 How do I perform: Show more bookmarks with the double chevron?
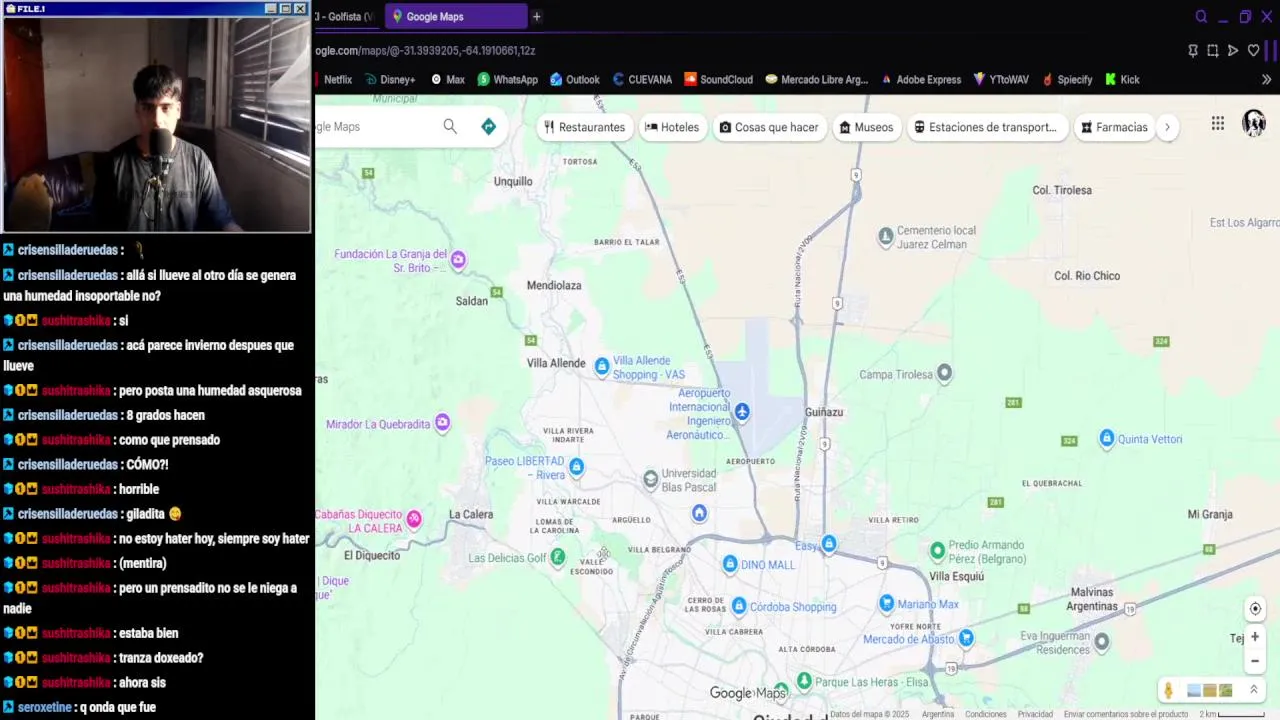coord(1266,79)
